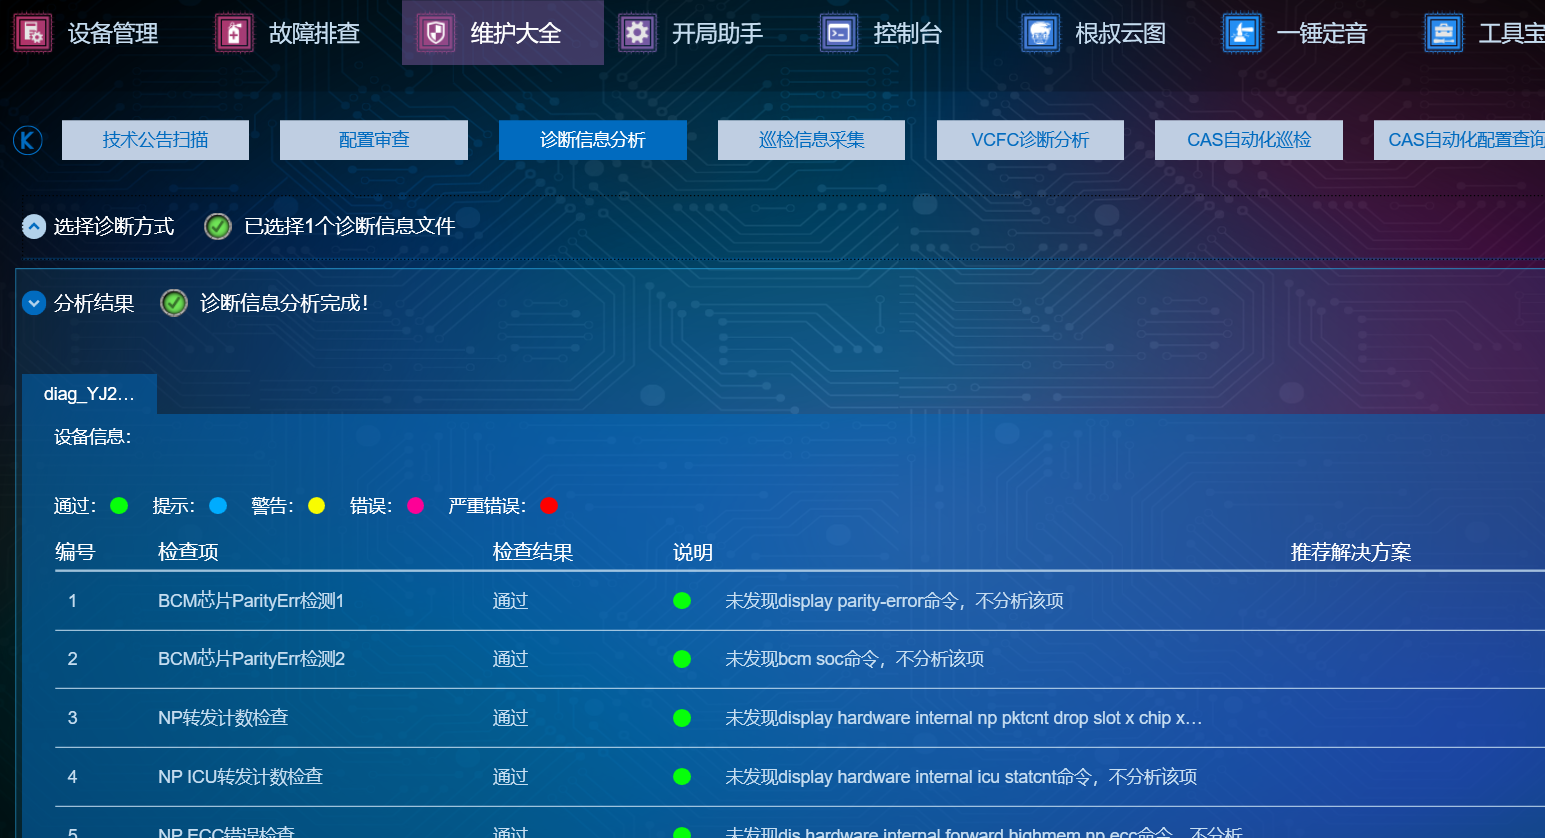
Task: Click the 已选择1个诊断信息文件 status text
Action: pyautogui.click(x=350, y=227)
